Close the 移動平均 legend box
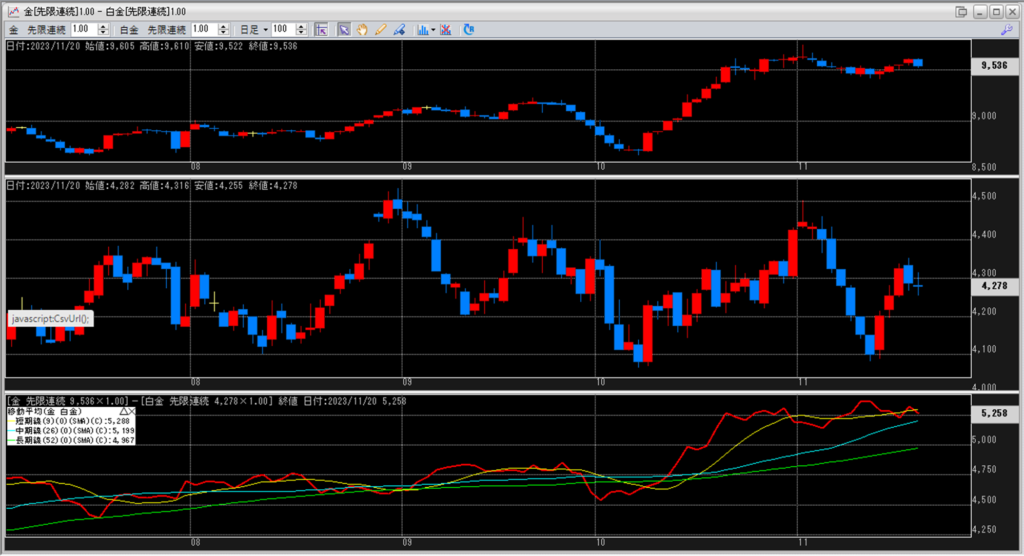 pos(133,411)
